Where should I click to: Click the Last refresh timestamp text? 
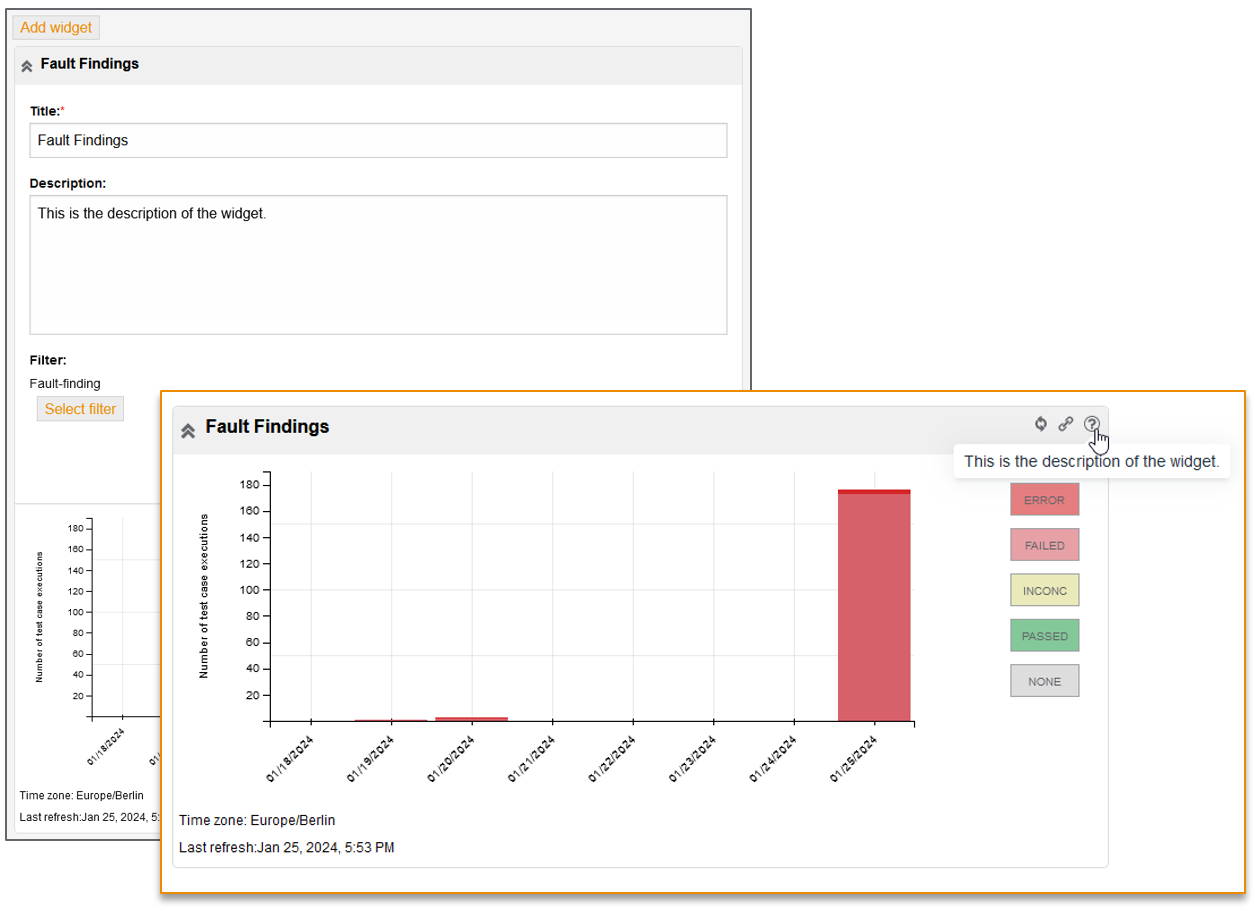tap(286, 847)
